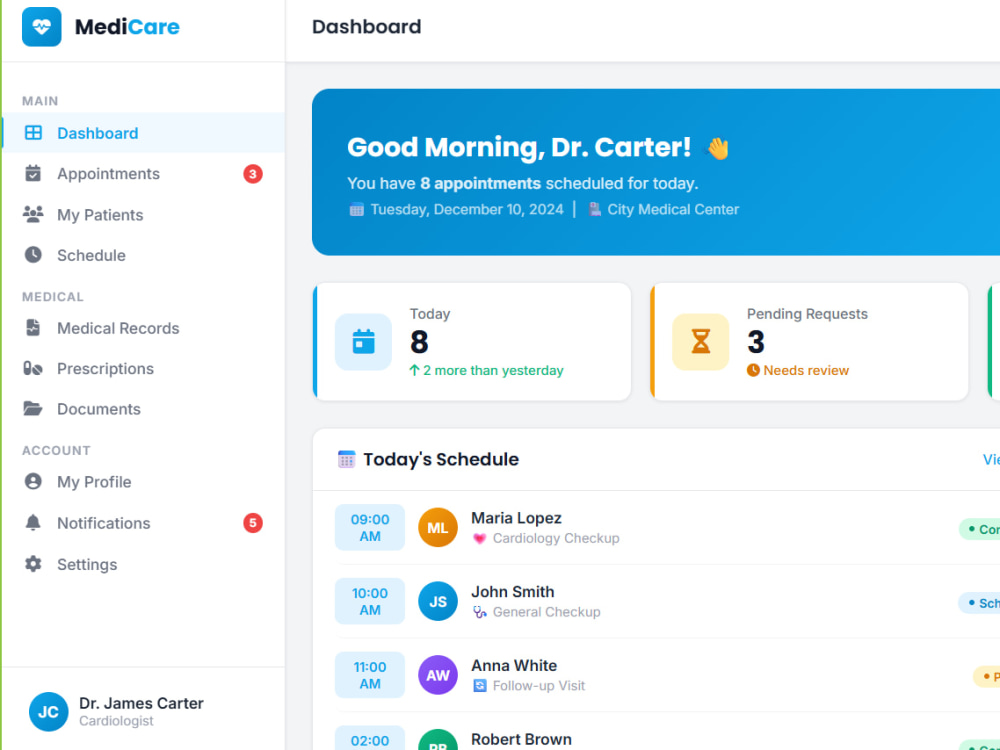
Task: Click John Smith's JS avatar
Action: coord(438,601)
